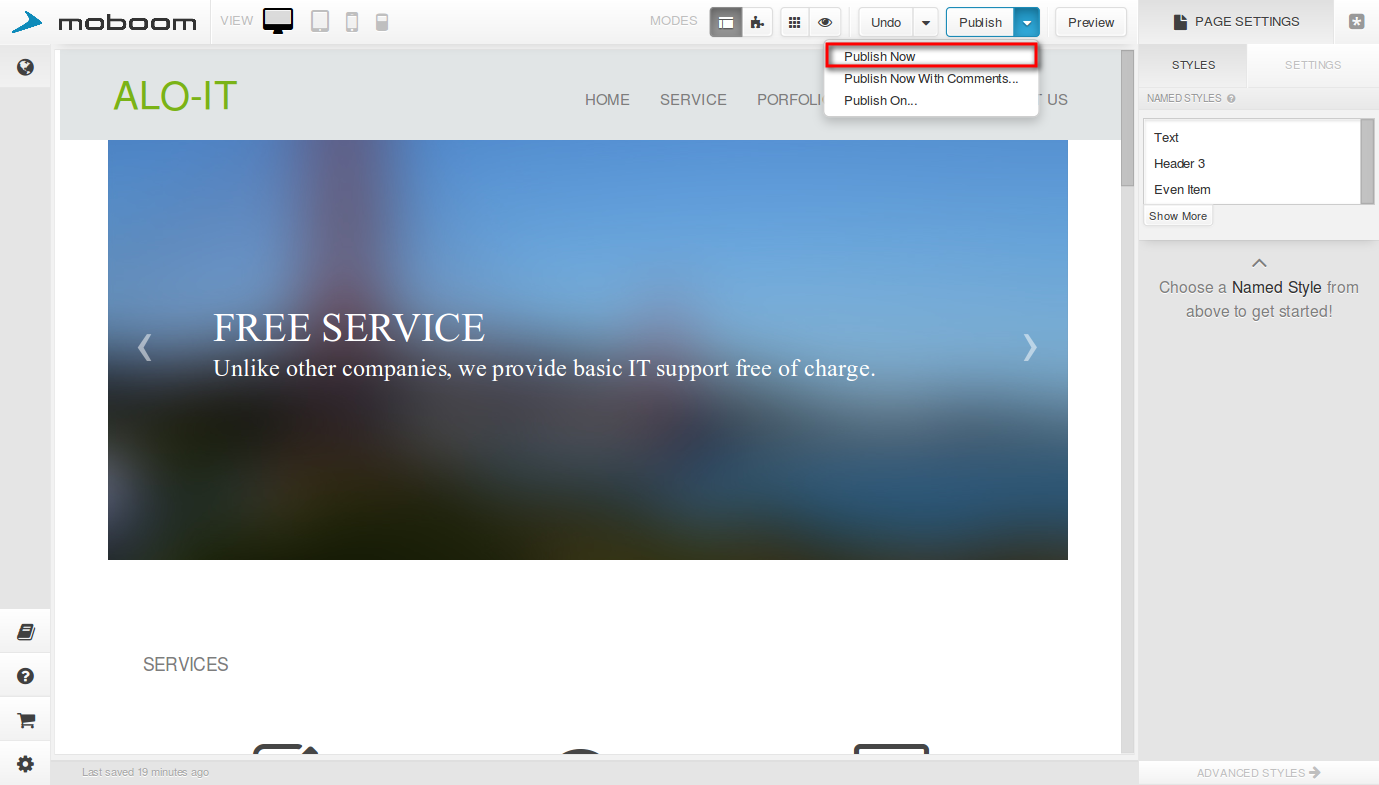Click the 'Last saved 19 minutes ago' status
This screenshot has height=785, width=1379.
[146, 772]
